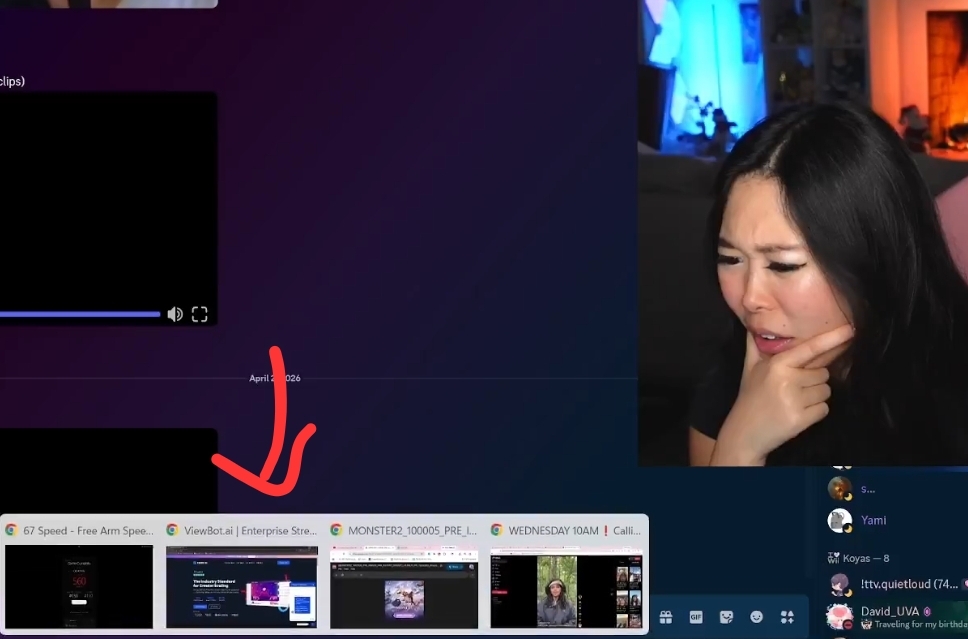Image resolution: width=968 pixels, height=639 pixels.
Task: Switch to WEDNESDAY 10AM Chrome window preview
Action: click(x=566, y=587)
